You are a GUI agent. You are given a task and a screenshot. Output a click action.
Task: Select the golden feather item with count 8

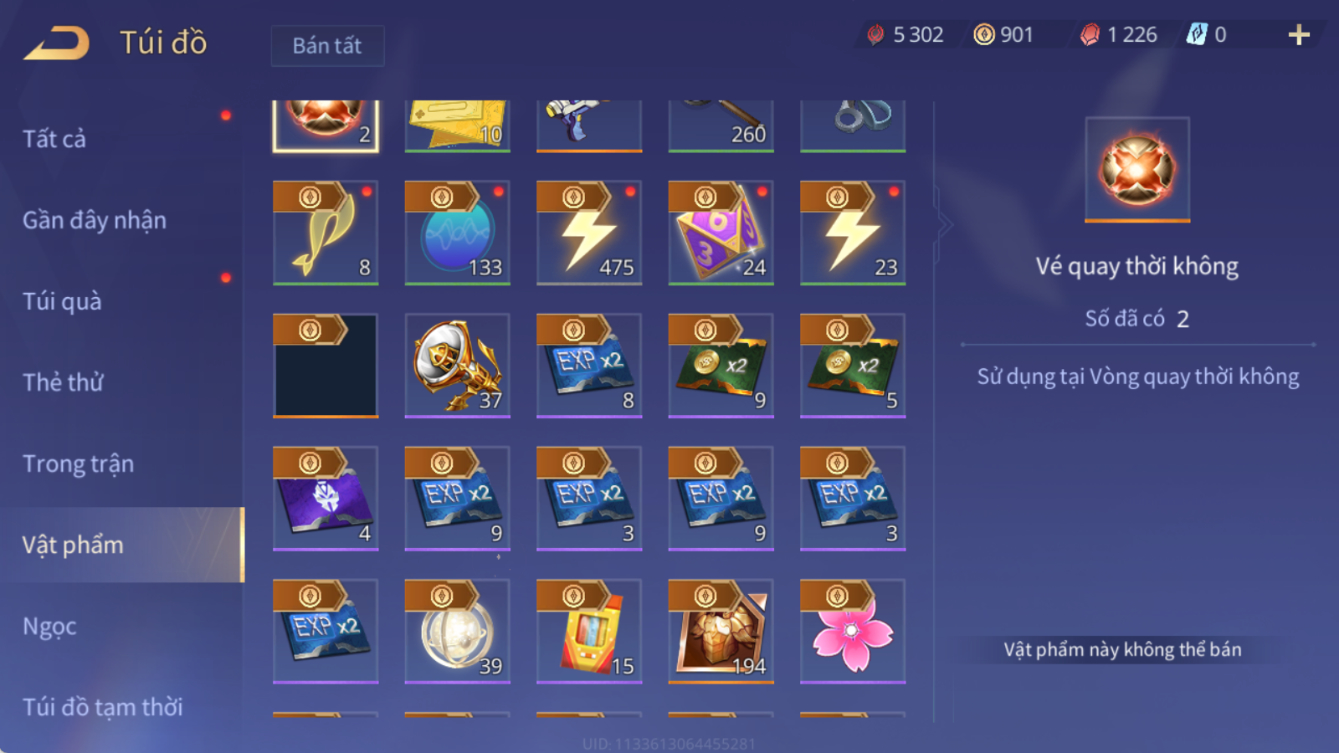[x=325, y=233]
